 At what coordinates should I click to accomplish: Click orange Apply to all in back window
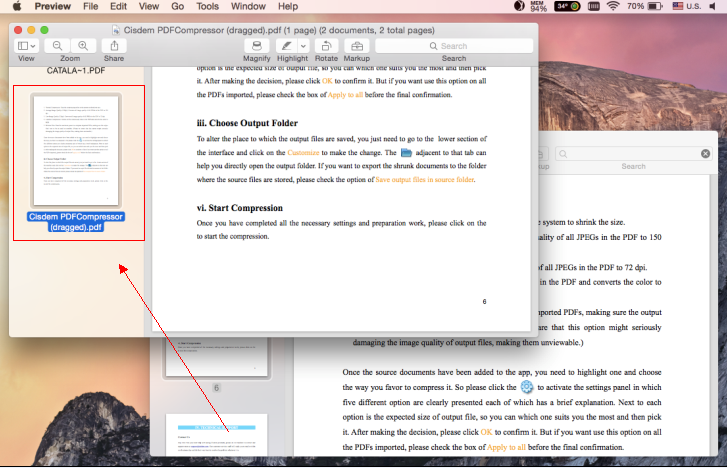click(506, 447)
